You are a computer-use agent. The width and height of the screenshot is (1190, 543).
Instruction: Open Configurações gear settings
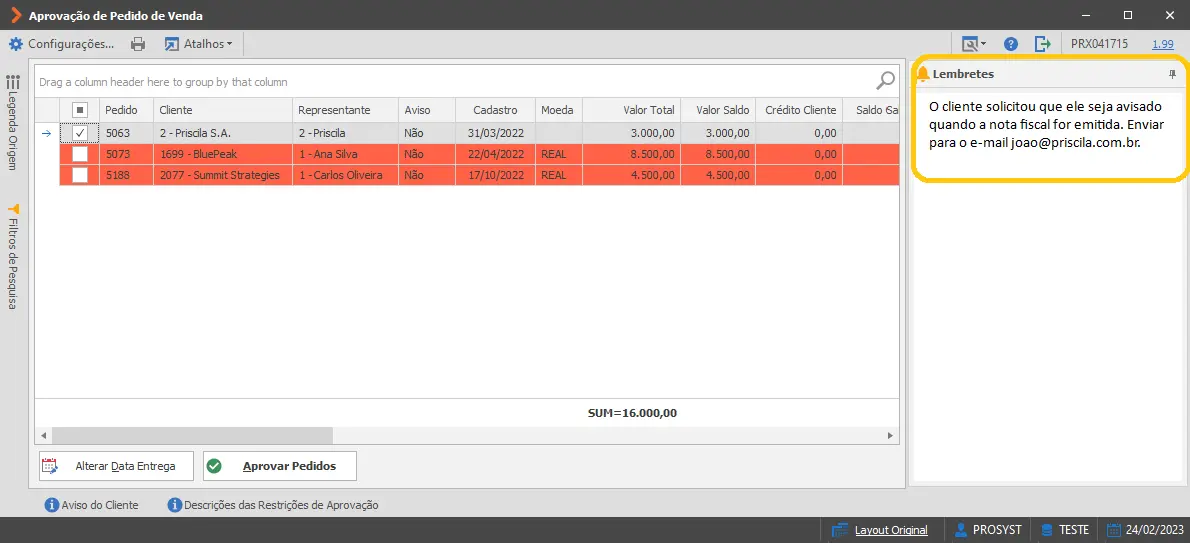(61, 44)
